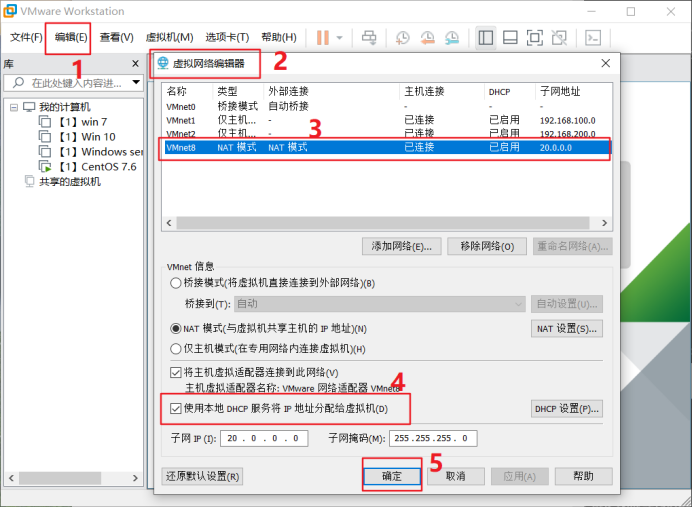Enter full screen mode via toolbar icon
692x508 pixels.
[534, 38]
